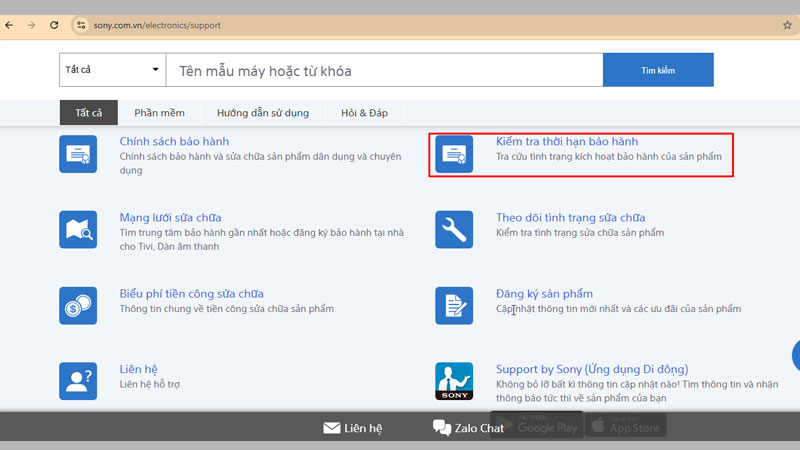Screen dimensions: 800x450
Task: Open the Biểu phí tiền công sửa chữa link
Action: (191, 293)
